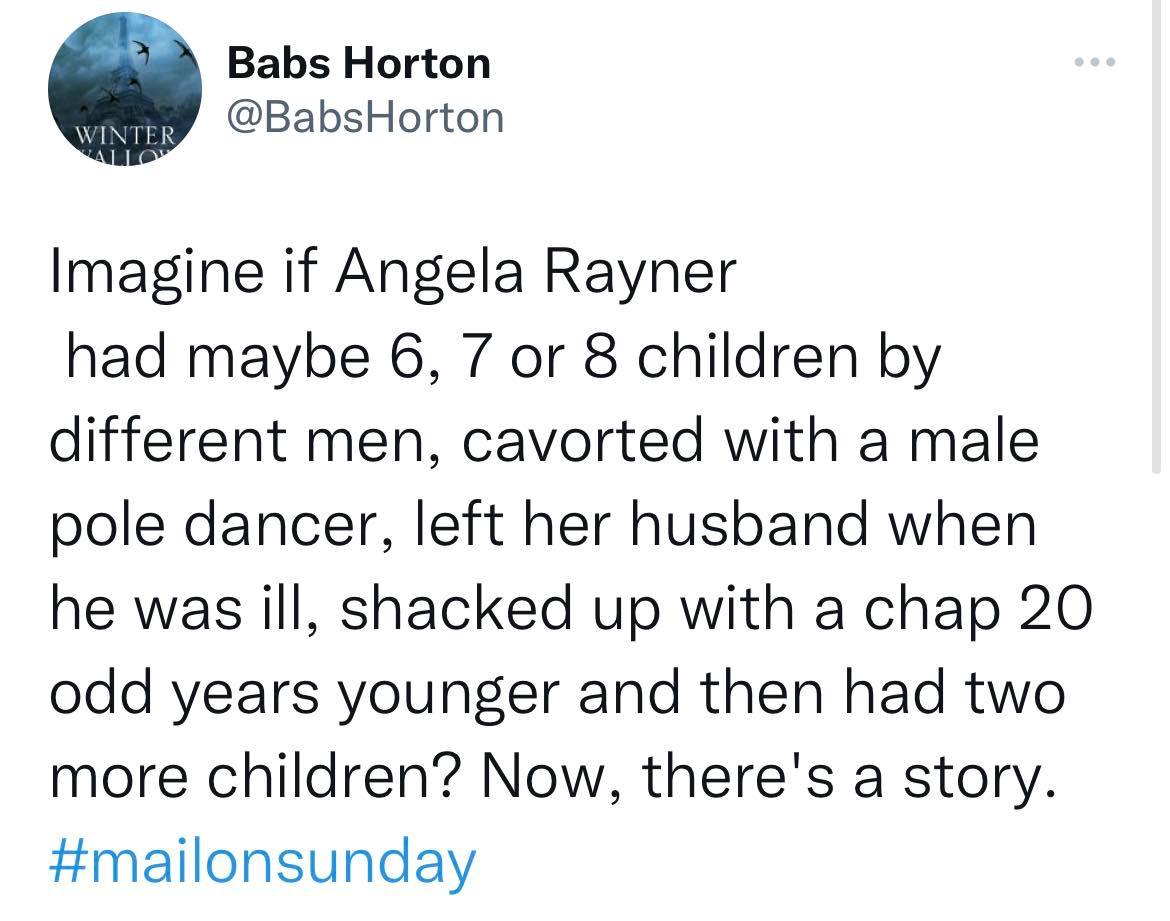Open Babs Horton's profile via display name
This screenshot has height=921, width=1170.
coord(359,62)
